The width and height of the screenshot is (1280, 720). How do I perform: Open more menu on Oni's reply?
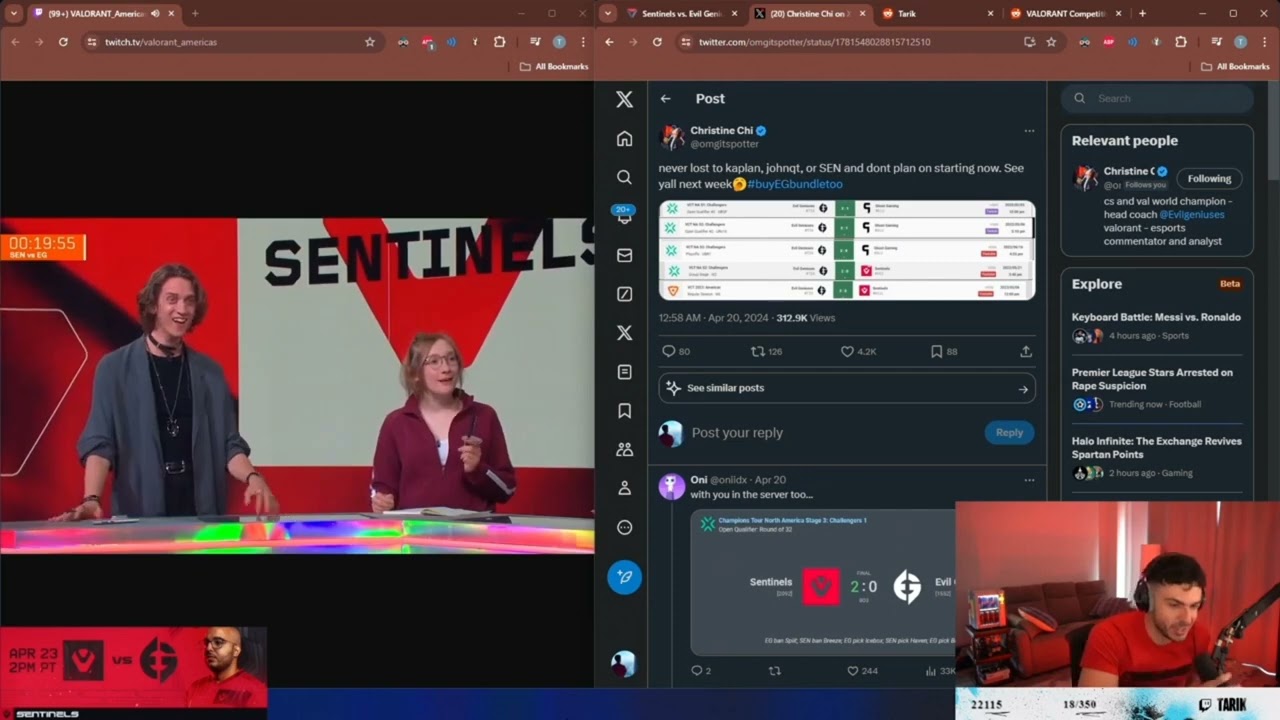[1029, 480]
